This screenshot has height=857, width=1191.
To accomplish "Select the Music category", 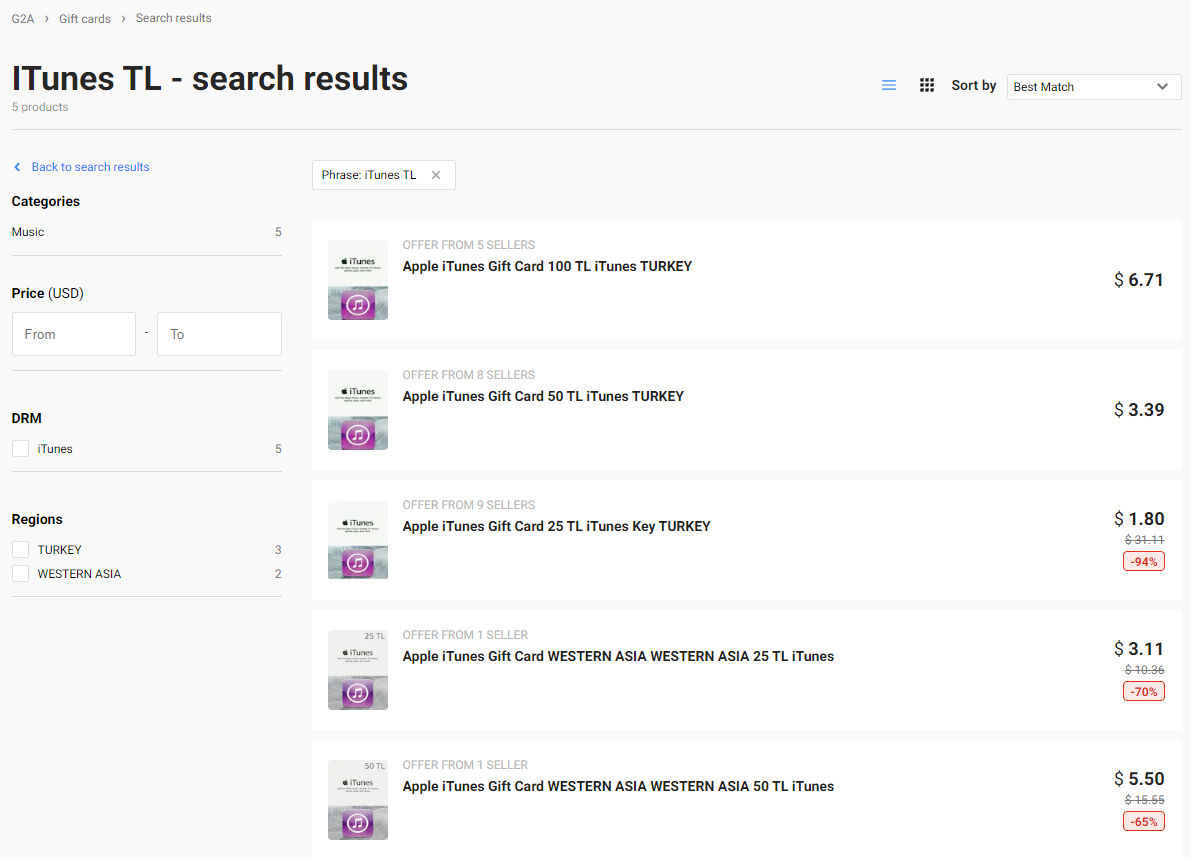I will [x=28, y=232].
